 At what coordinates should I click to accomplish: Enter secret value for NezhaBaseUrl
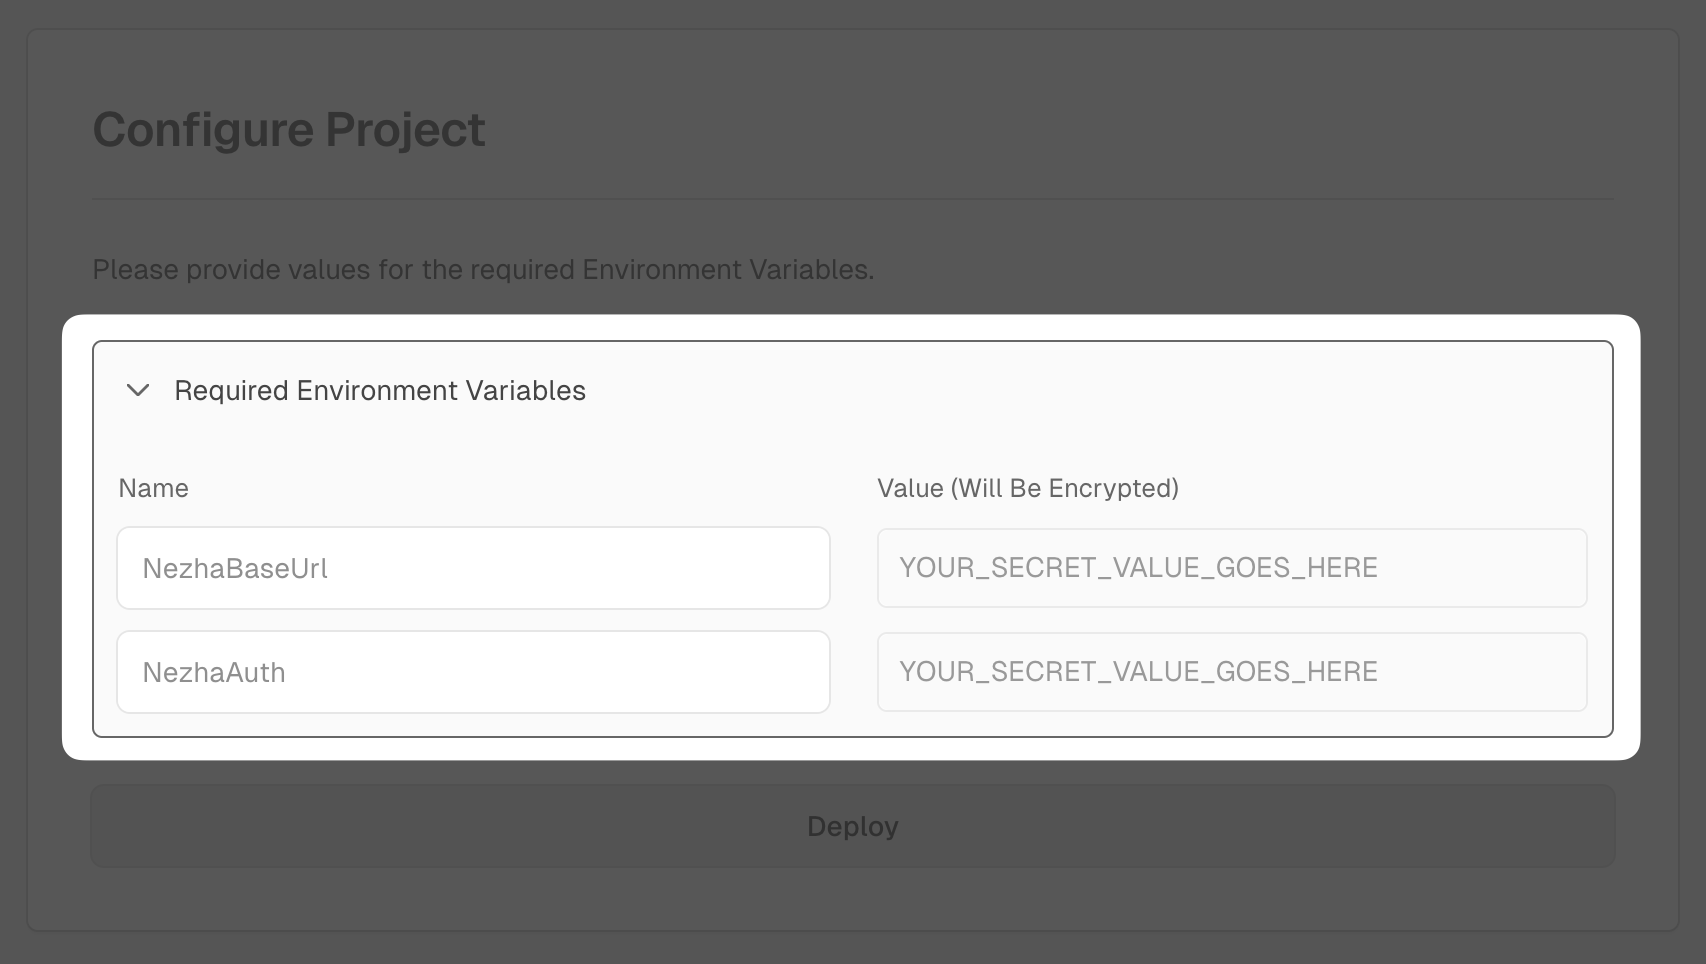[x=1231, y=568]
